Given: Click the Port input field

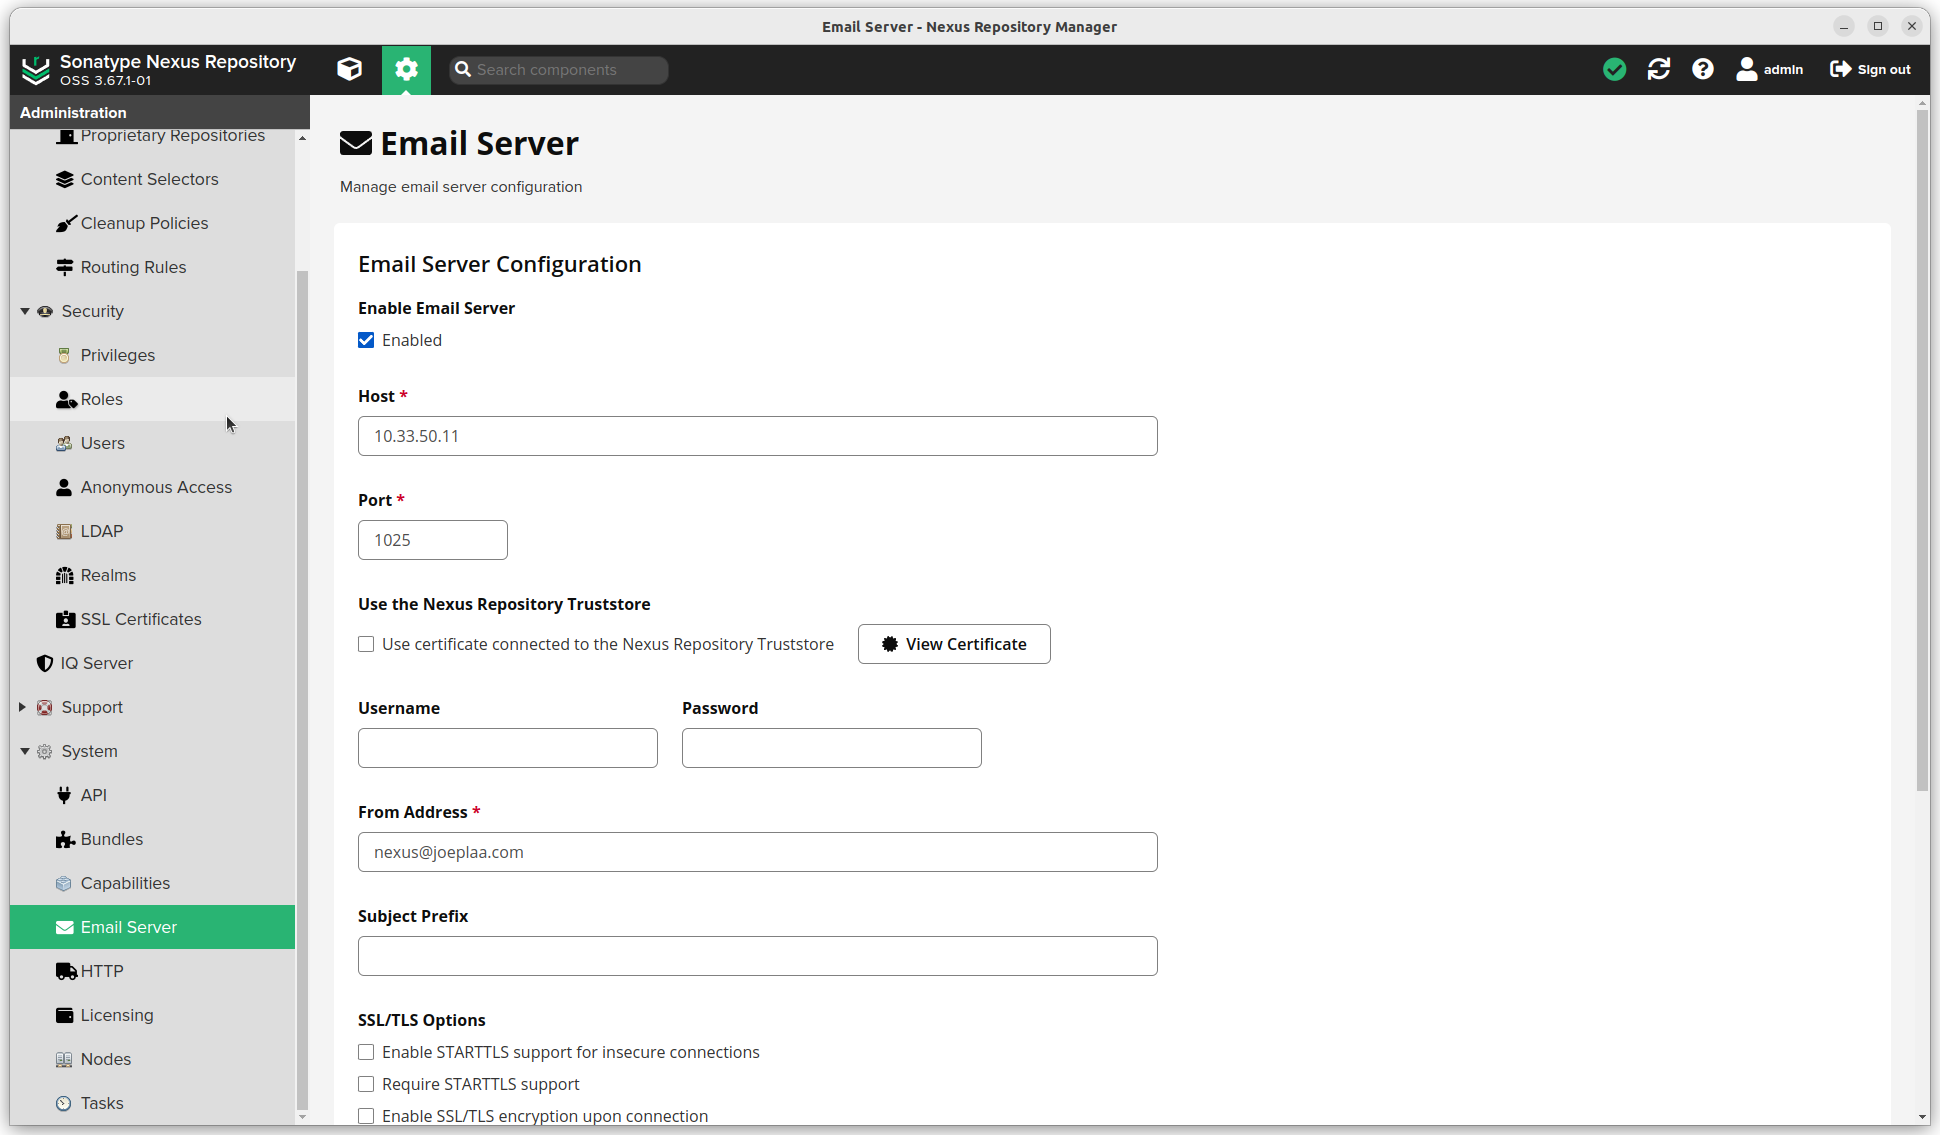Looking at the screenshot, I should click(433, 540).
